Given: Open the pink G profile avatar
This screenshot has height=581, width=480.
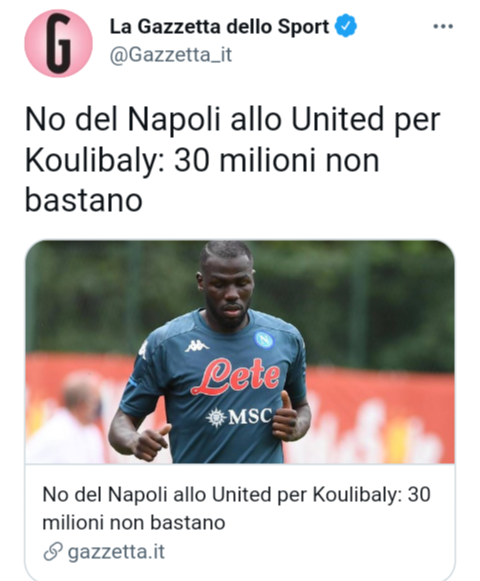Looking at the screenshot, I should 58,43.
